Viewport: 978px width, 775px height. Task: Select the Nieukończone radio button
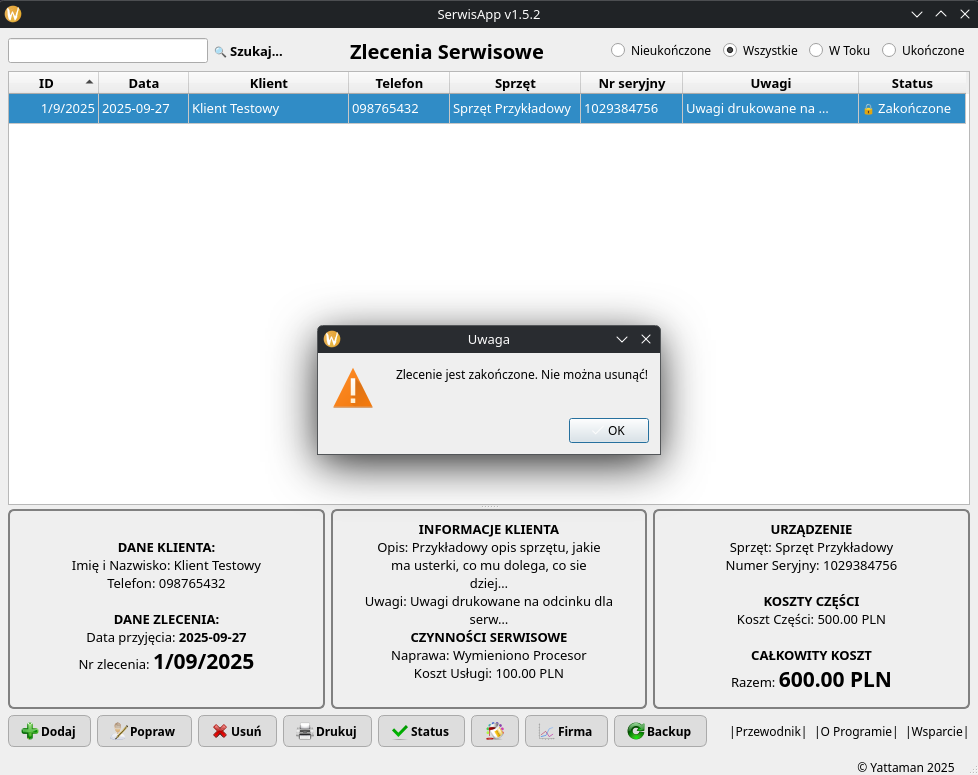(x=618, y=50)
